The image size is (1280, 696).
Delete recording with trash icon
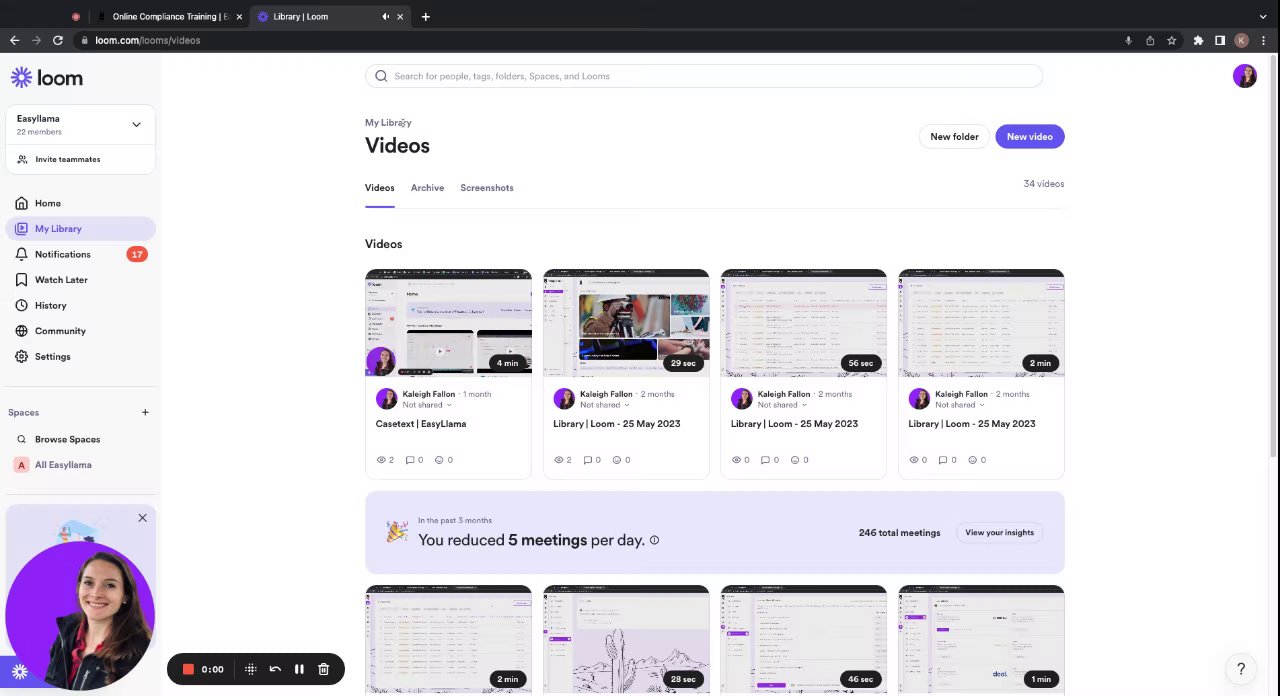pos(323,669)
